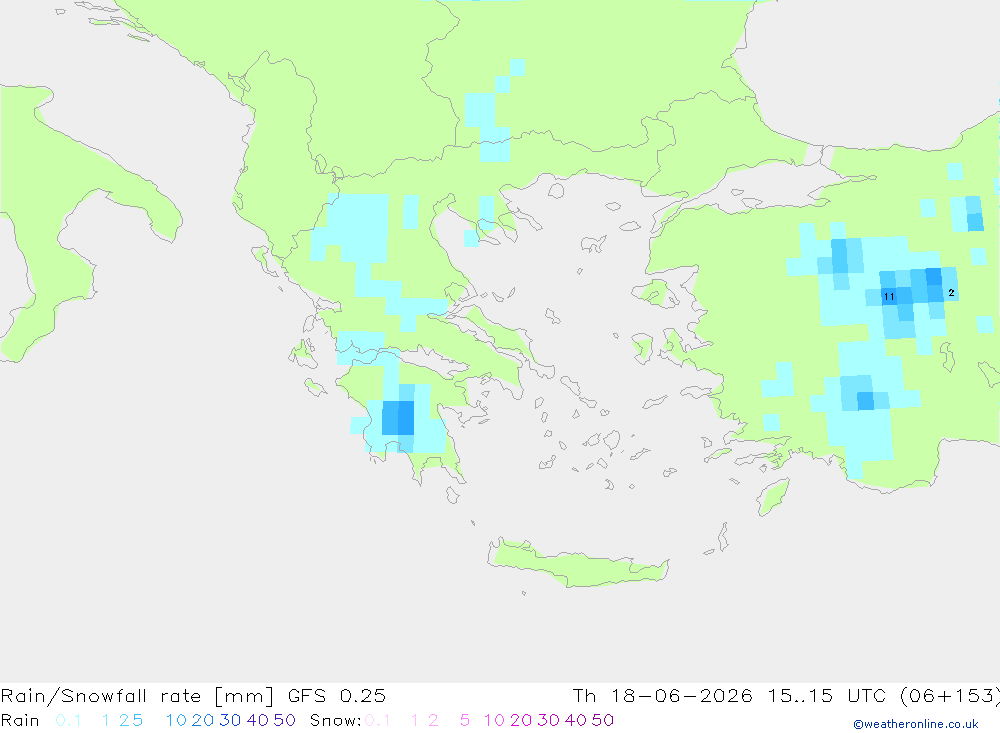This screenshot has height=733, width=1000.
Task: Click the "2" rainfall value beside dark cell
Action: (951, 292)
